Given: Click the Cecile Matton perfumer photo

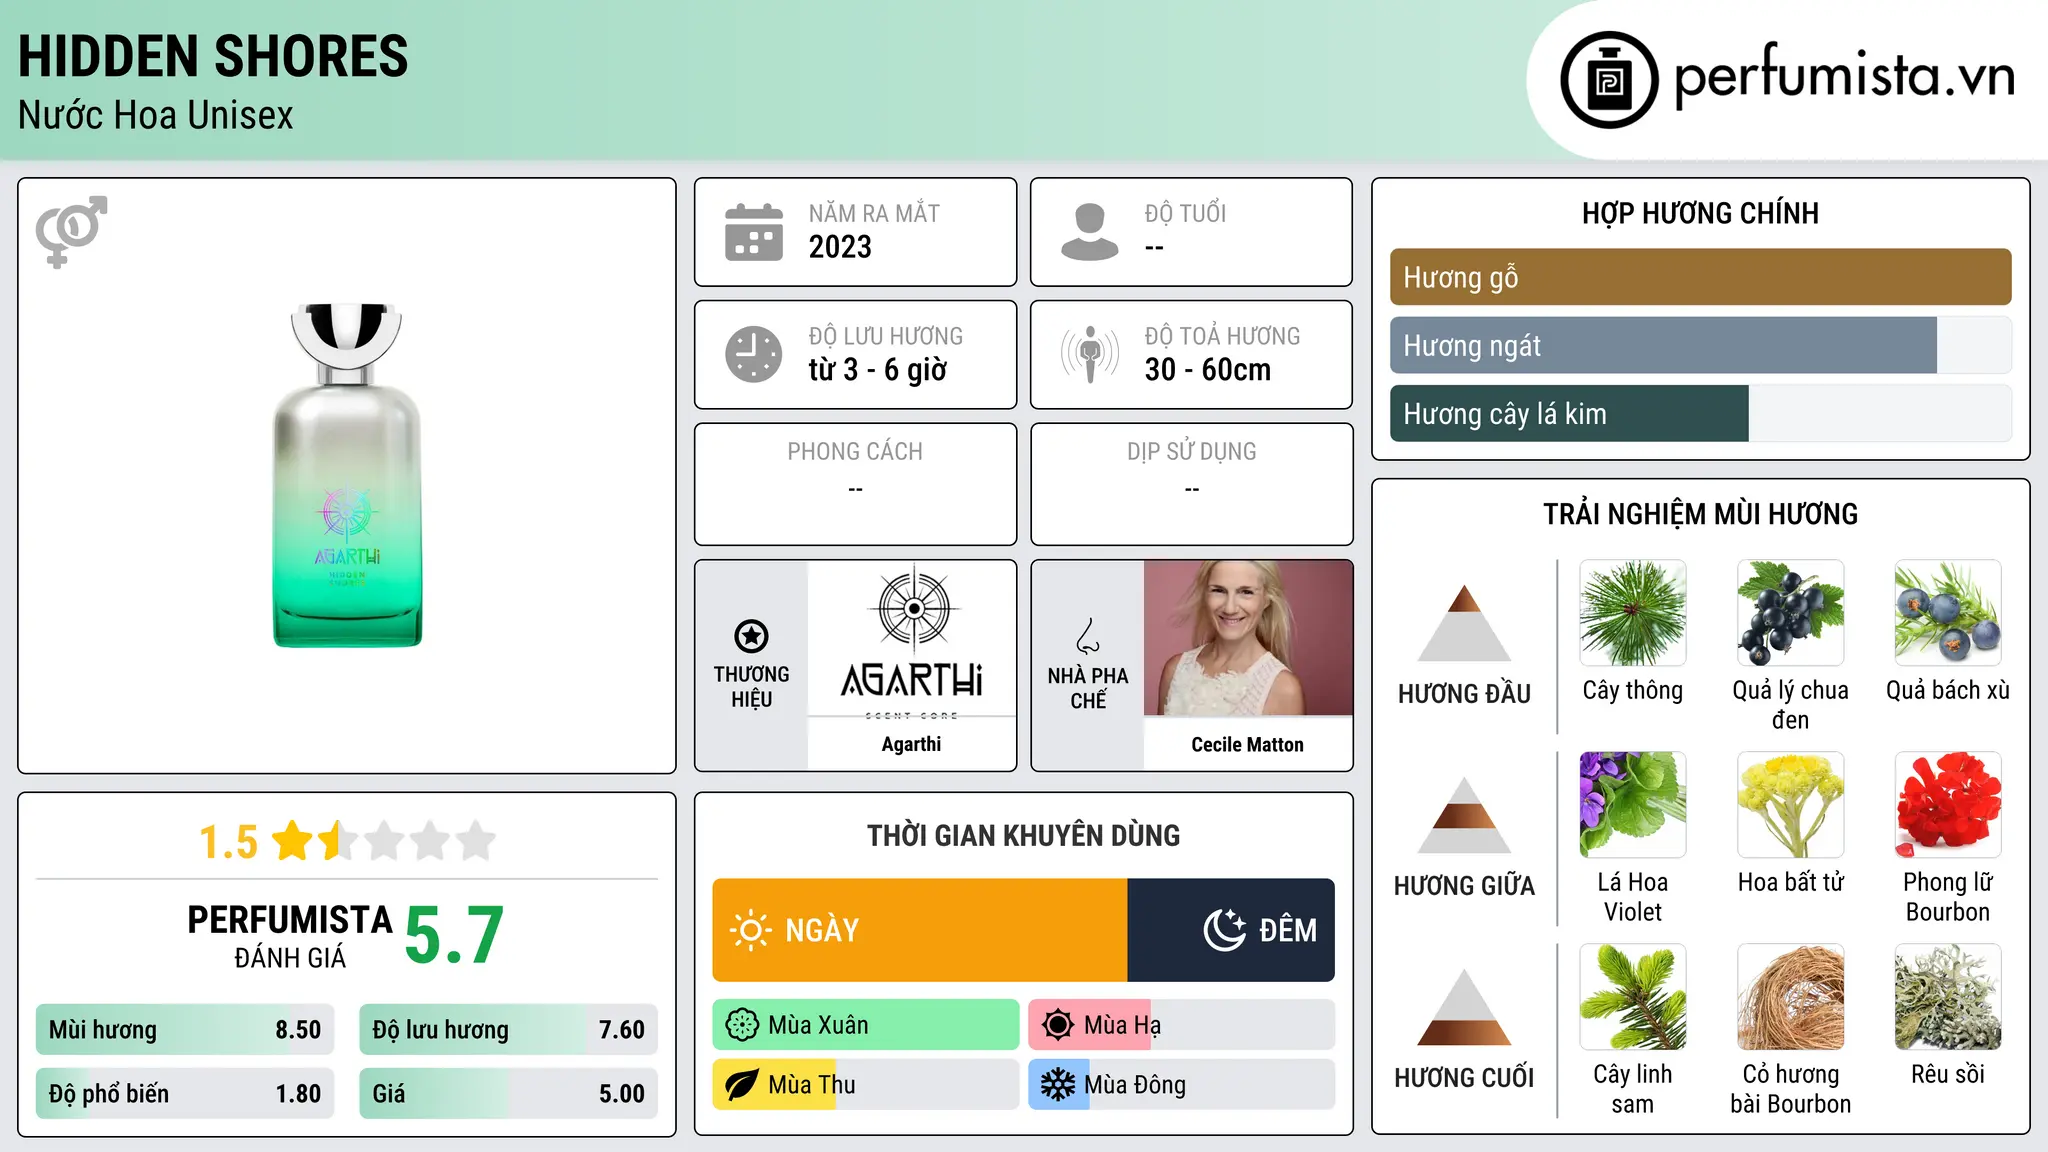Looking at the screenshot, I should click(x=1248, y=638).
